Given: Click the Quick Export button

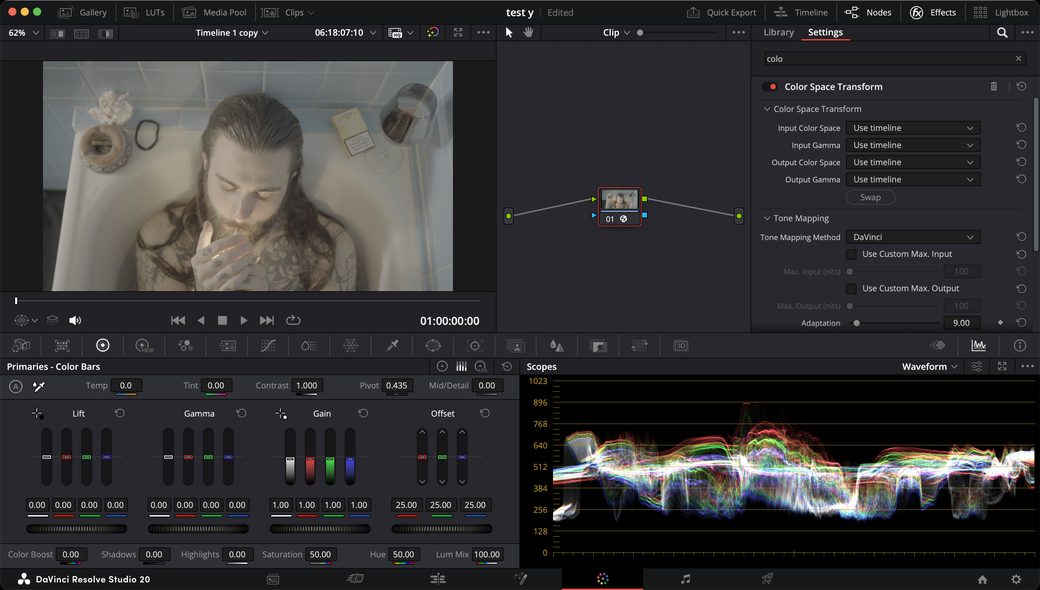Looking at the screenshot, I should point(721,12).
